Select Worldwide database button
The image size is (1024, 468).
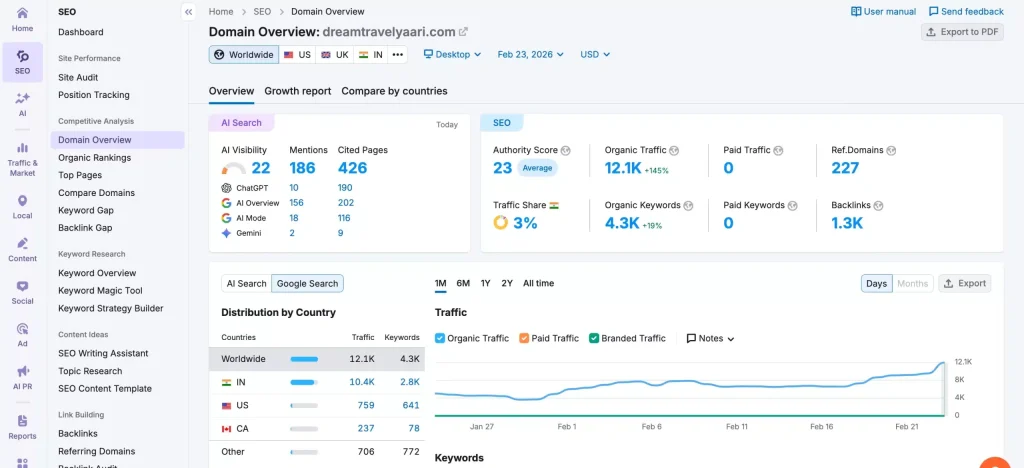click(244, 55)
